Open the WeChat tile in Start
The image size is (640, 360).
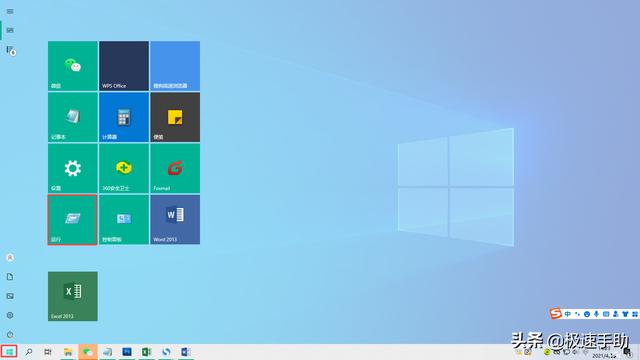(x=73, y=66)
